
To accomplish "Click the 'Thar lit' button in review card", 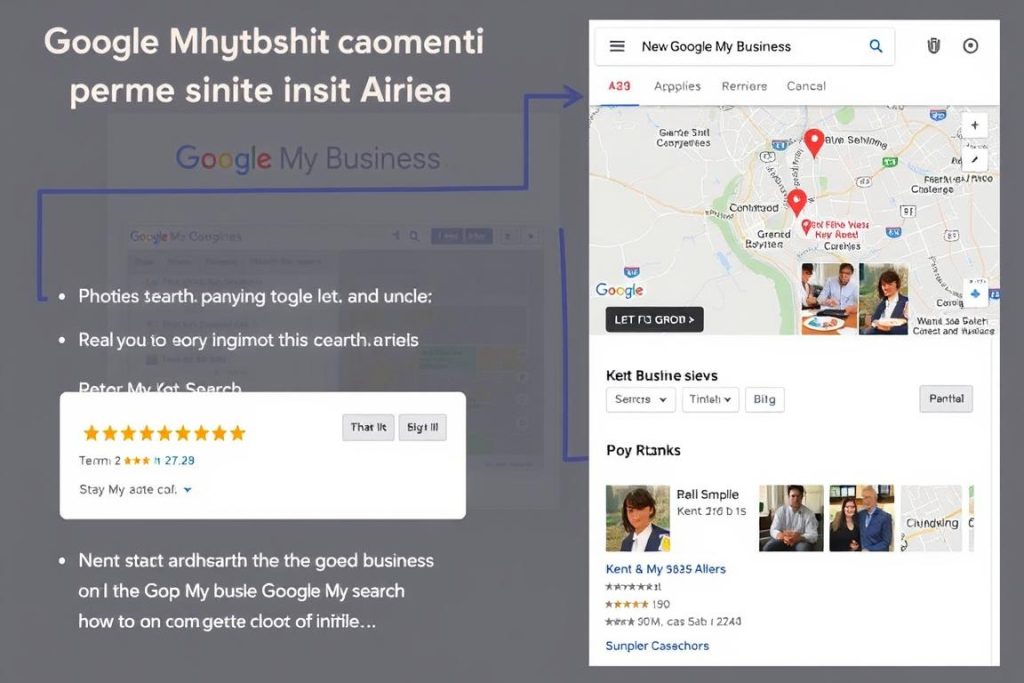I will (368, 427).
